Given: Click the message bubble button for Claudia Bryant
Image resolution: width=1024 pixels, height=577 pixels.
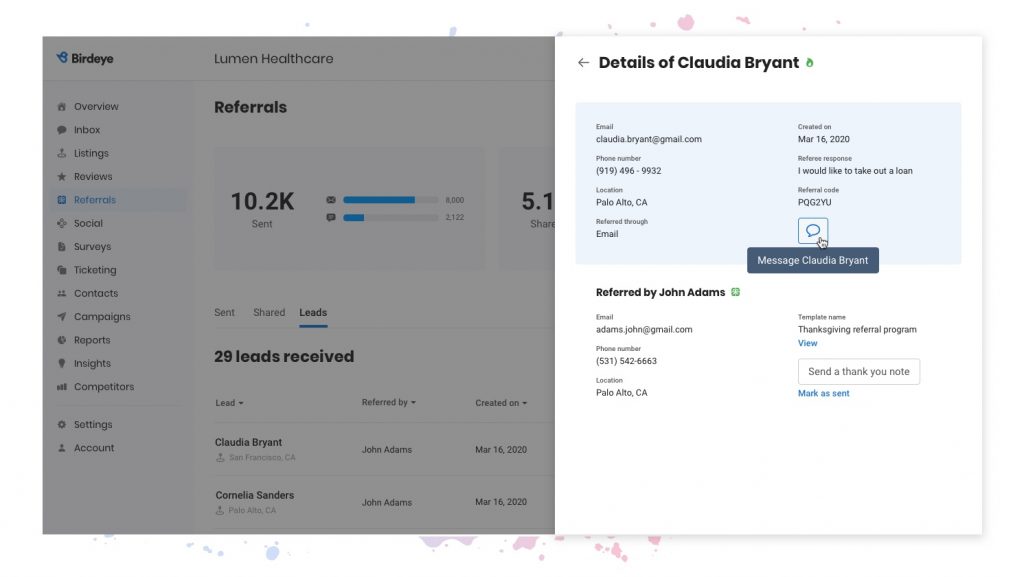Looking at the screenshot, I should 813,231.
